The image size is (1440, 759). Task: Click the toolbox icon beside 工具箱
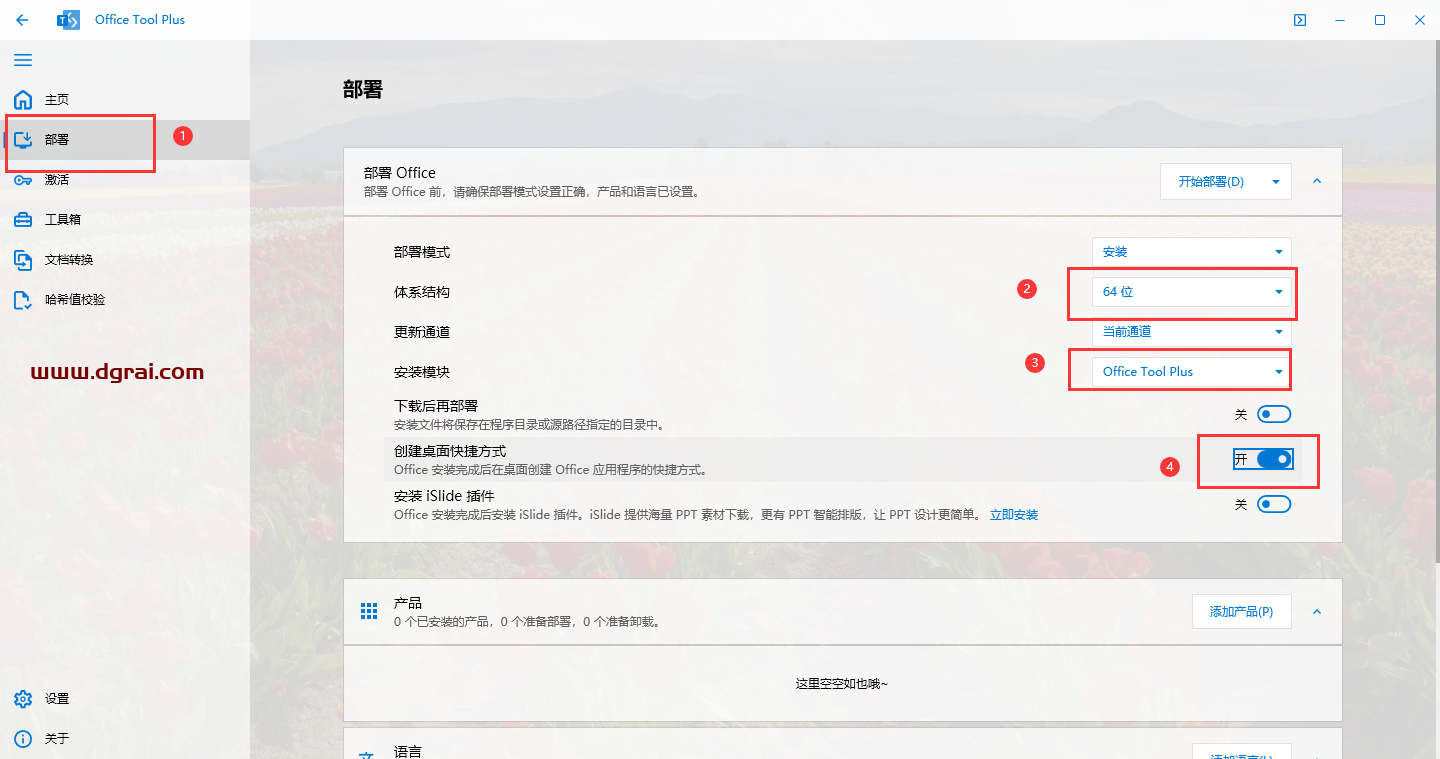[23, 220]
